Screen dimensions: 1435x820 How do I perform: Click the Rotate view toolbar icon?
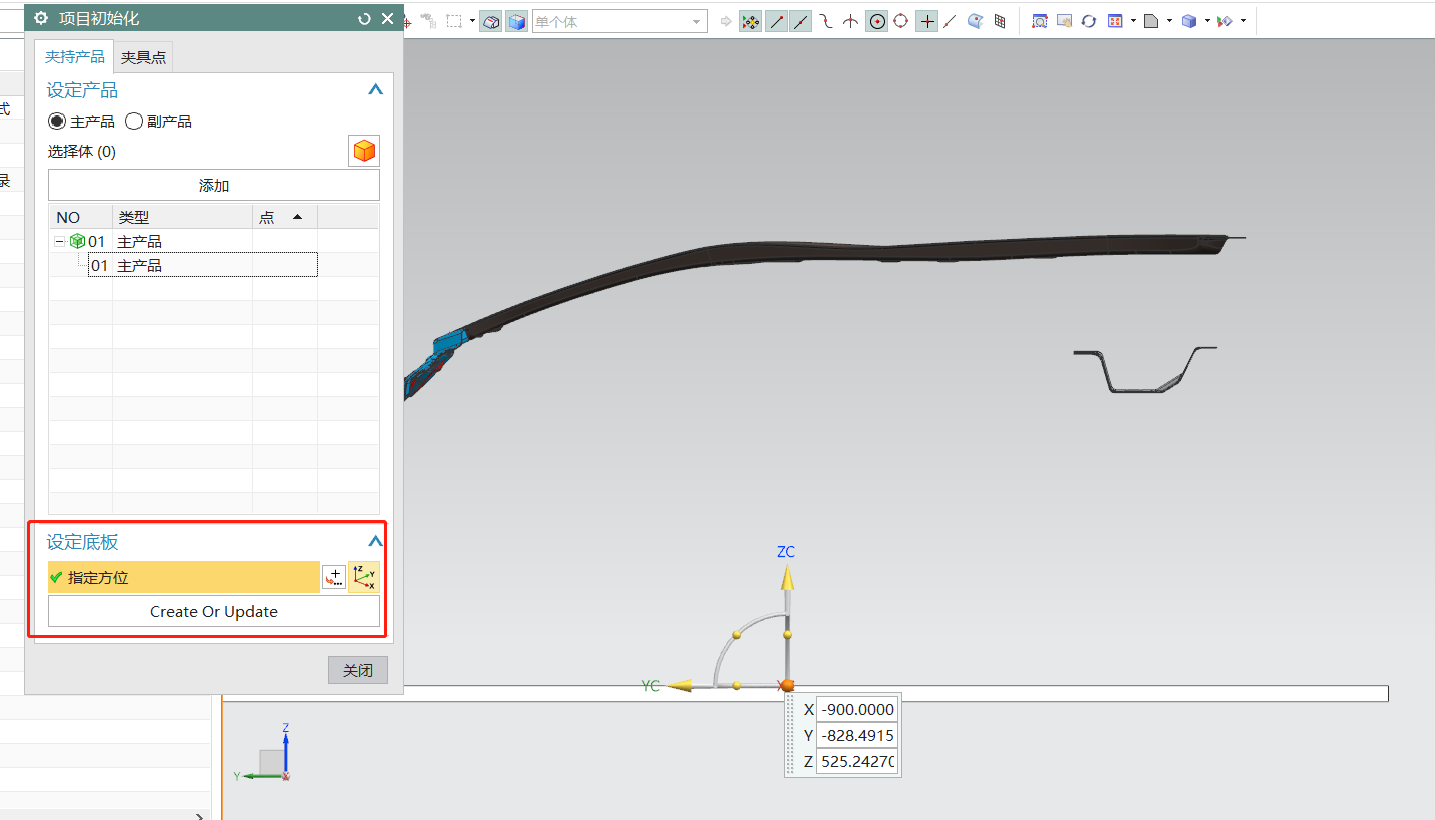click(x=1089, y=21)
